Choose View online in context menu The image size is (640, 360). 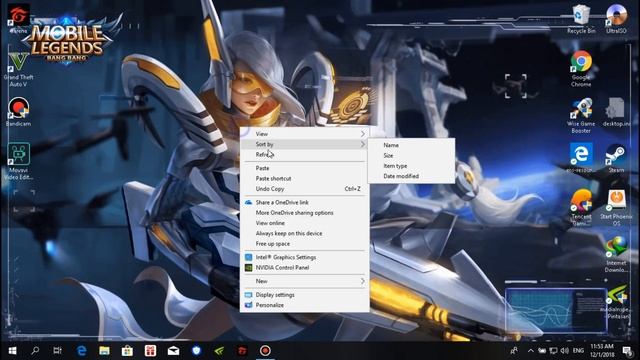[x=304, y=223]
